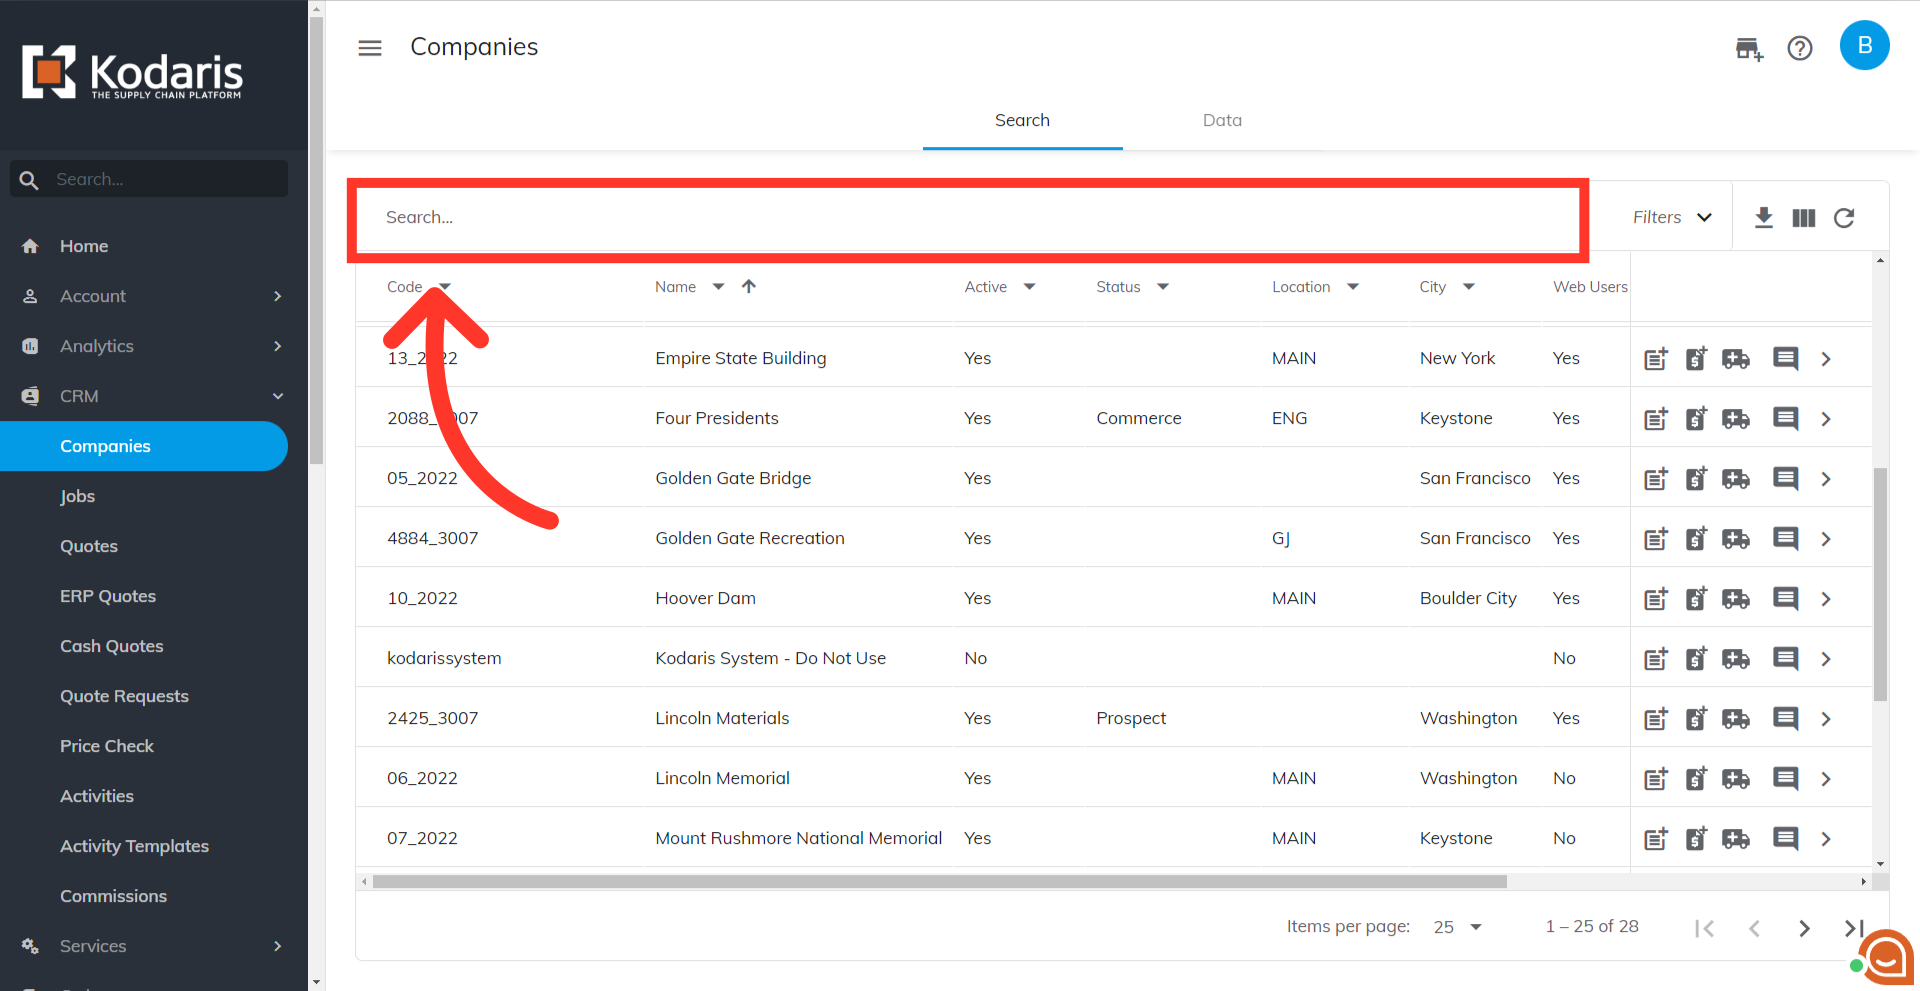Image resolution: width=1920 pixels, height=991 pixels.
Task: Open ERP Quotes in sidebar
Action: 108,596
